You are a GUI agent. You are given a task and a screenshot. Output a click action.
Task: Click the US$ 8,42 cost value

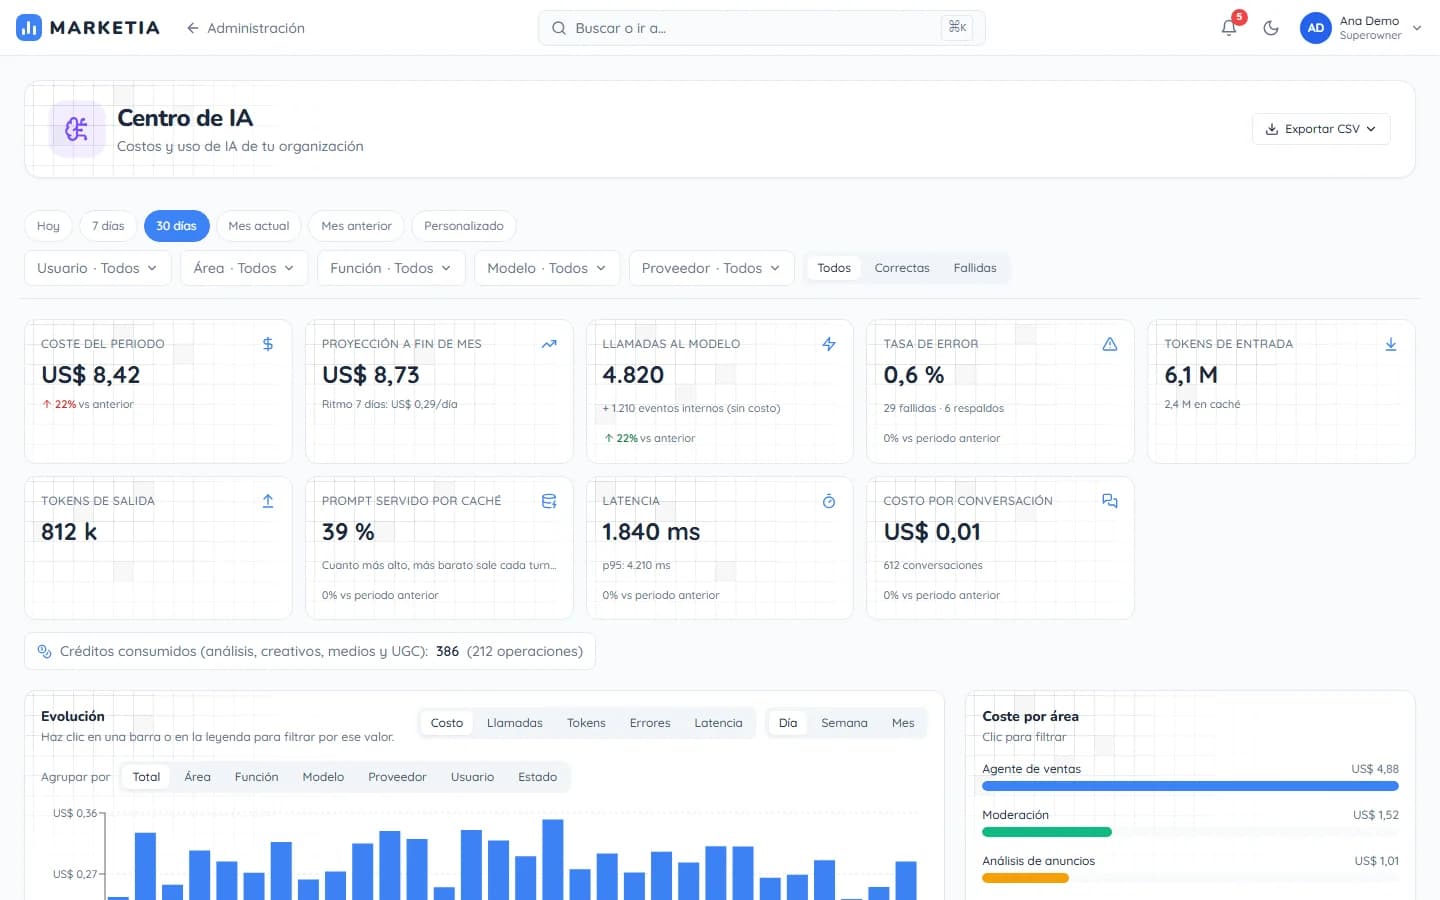91,375
